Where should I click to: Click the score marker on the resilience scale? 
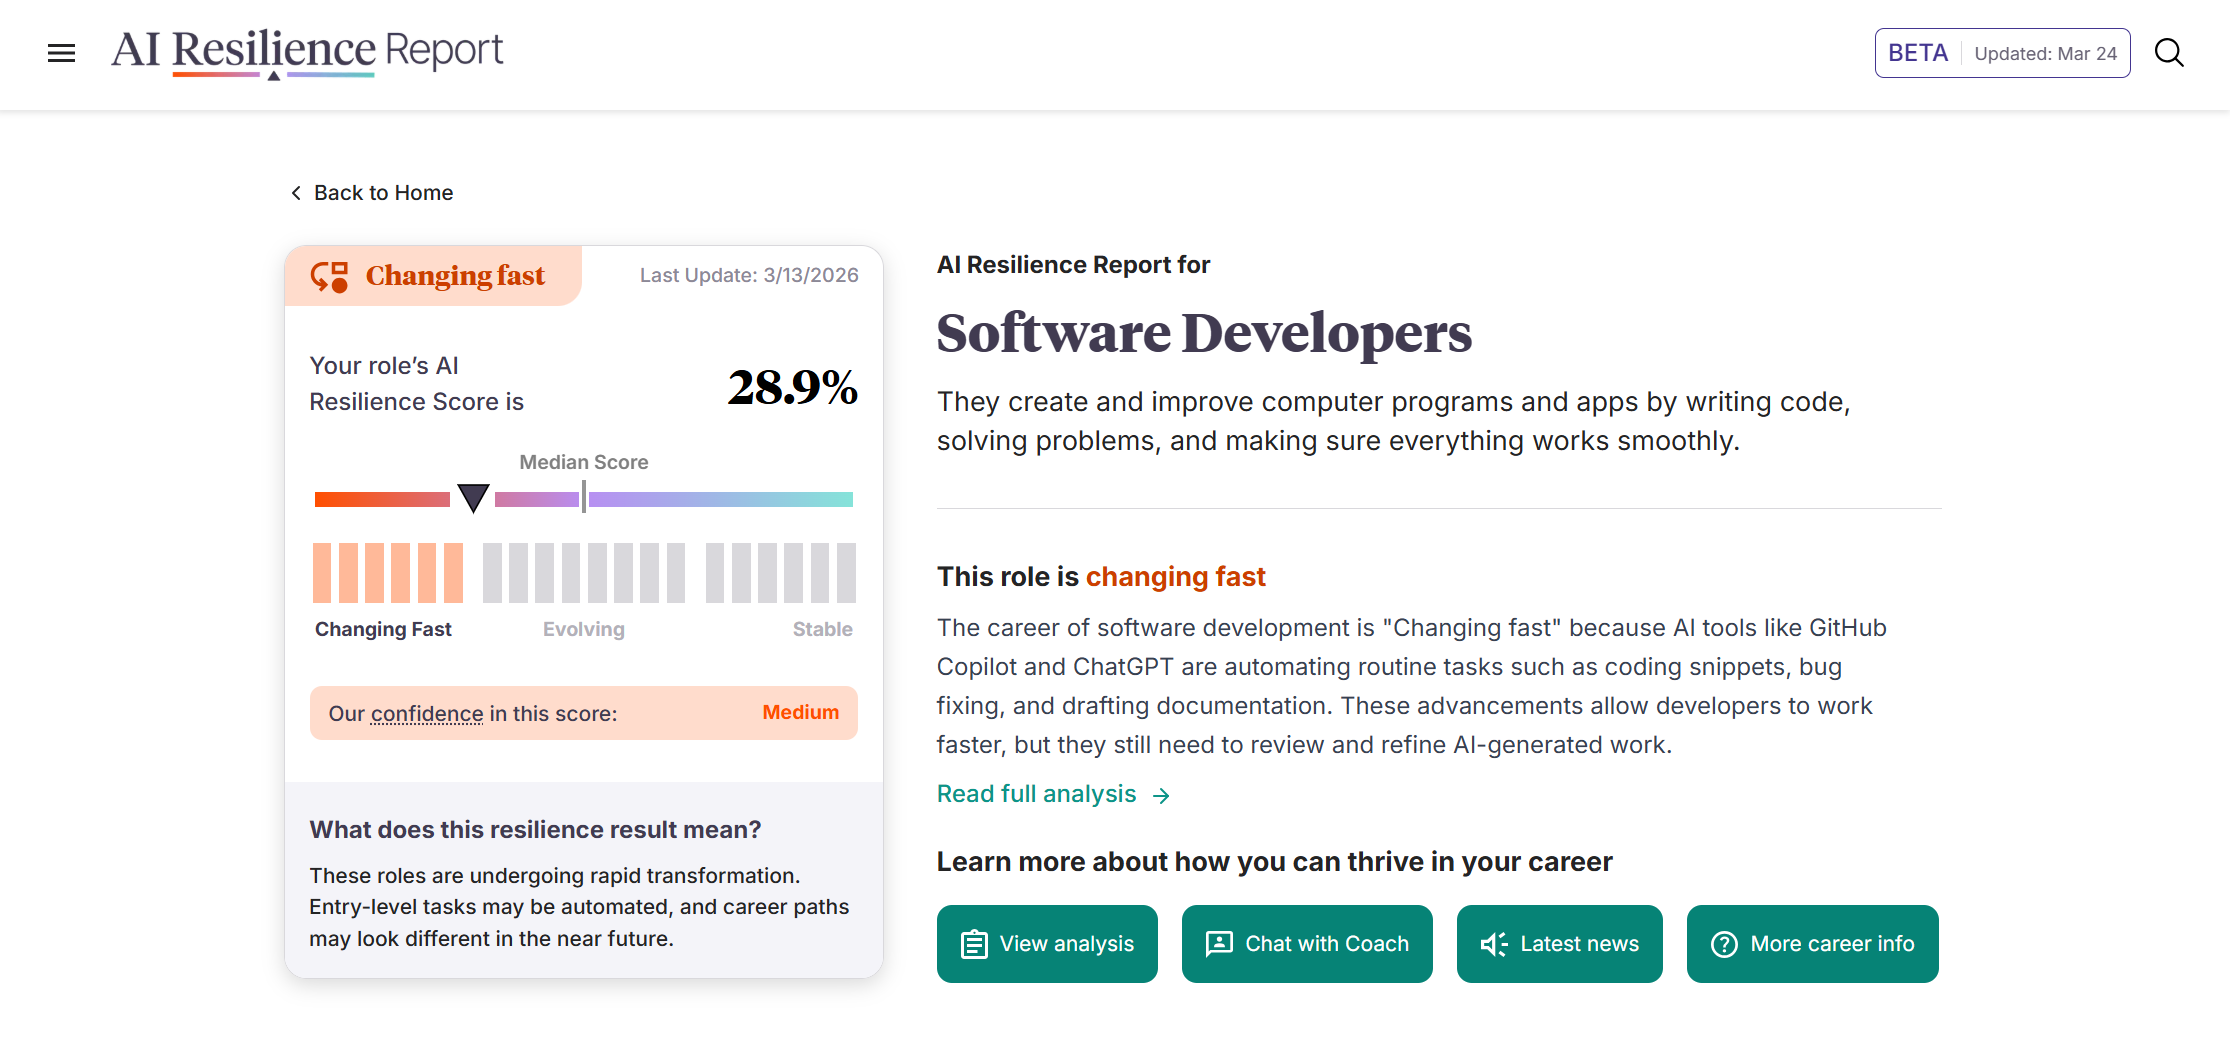pos(472,497)
